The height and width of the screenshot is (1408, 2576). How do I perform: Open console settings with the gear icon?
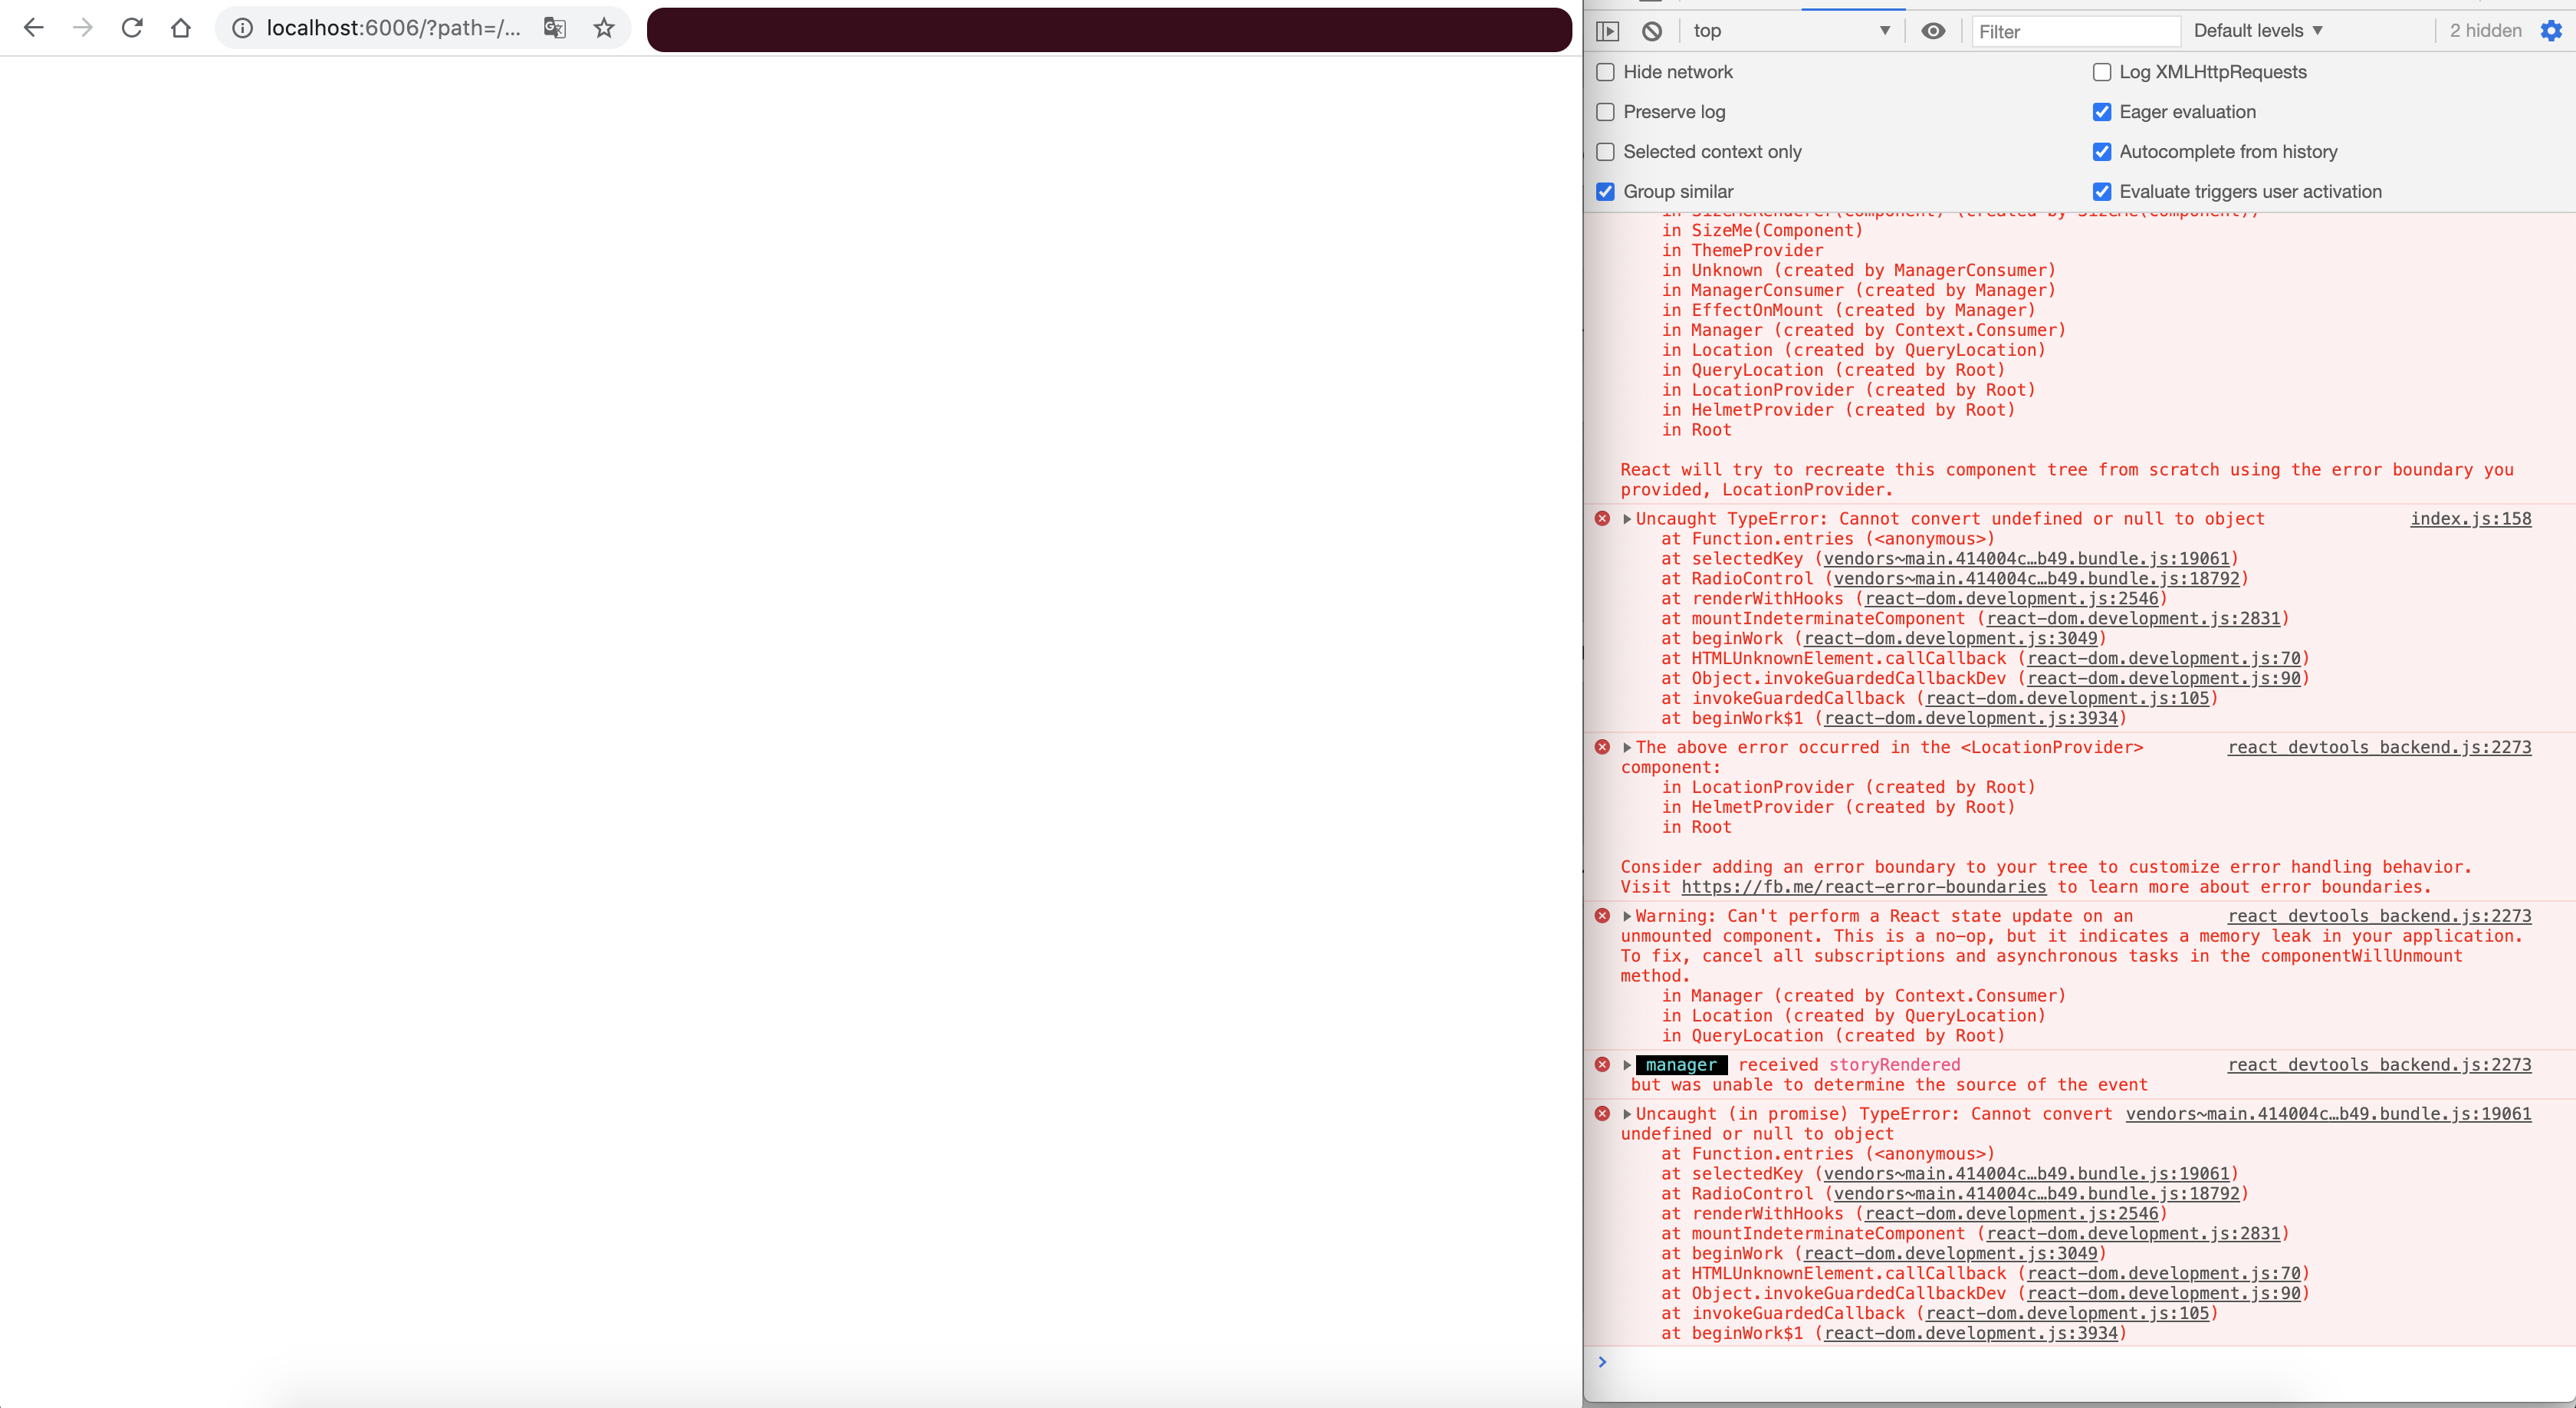tap(2552, 31)
